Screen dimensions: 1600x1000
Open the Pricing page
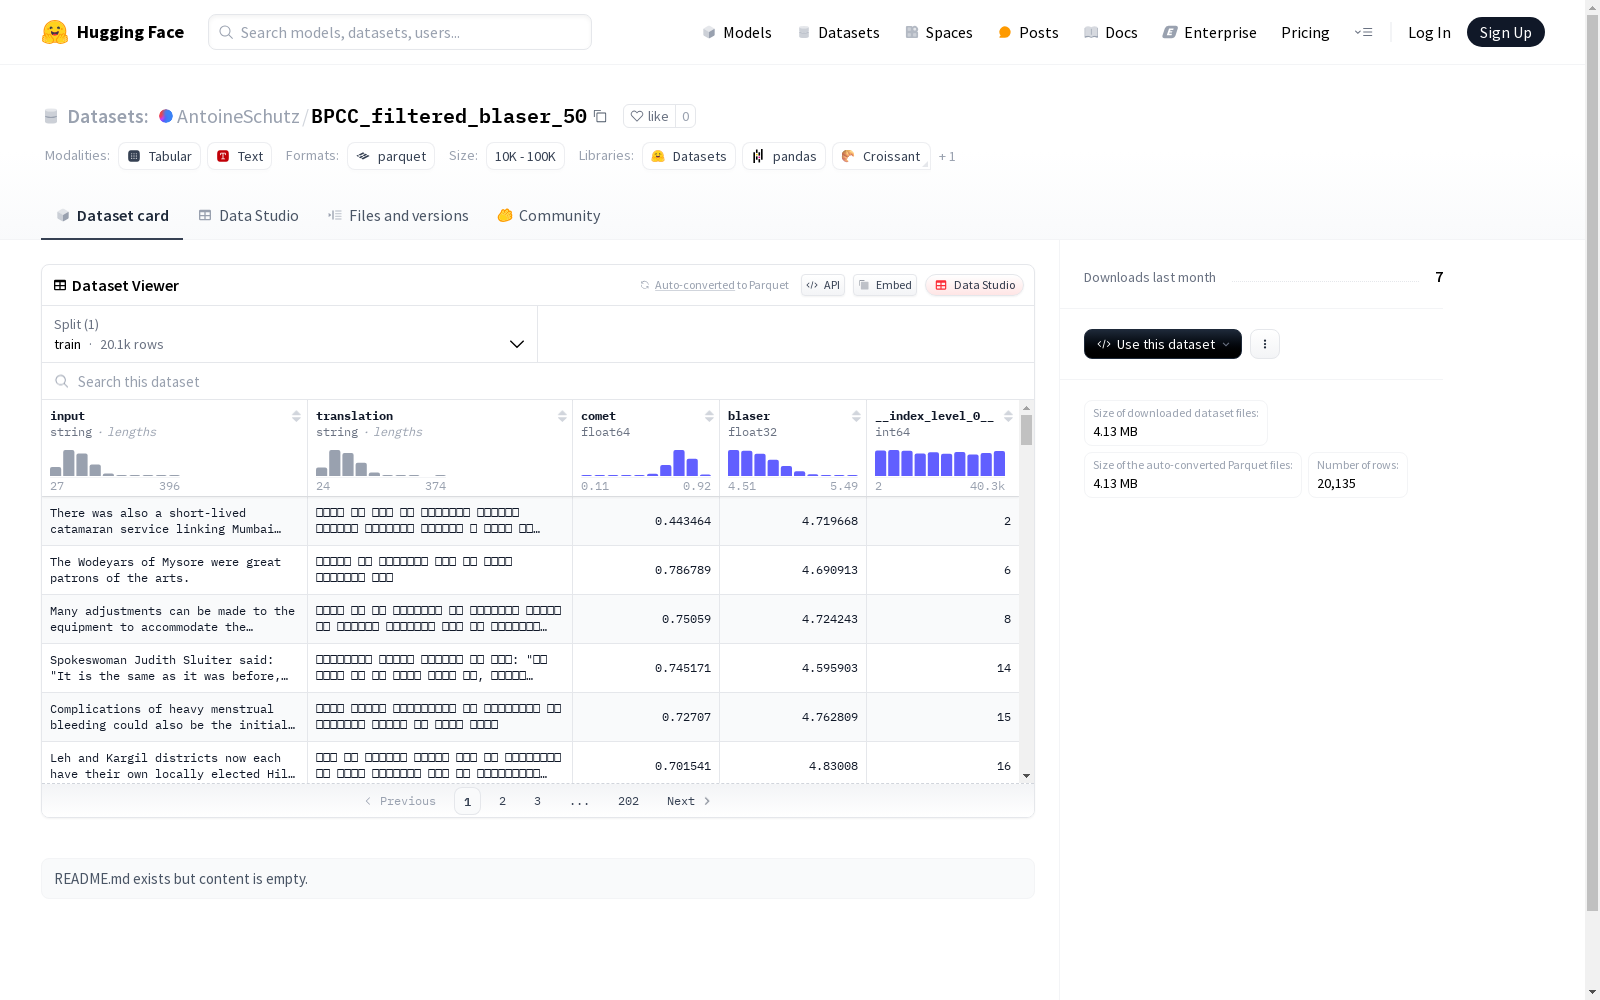pyautogui.click(x=1305, y=32)
